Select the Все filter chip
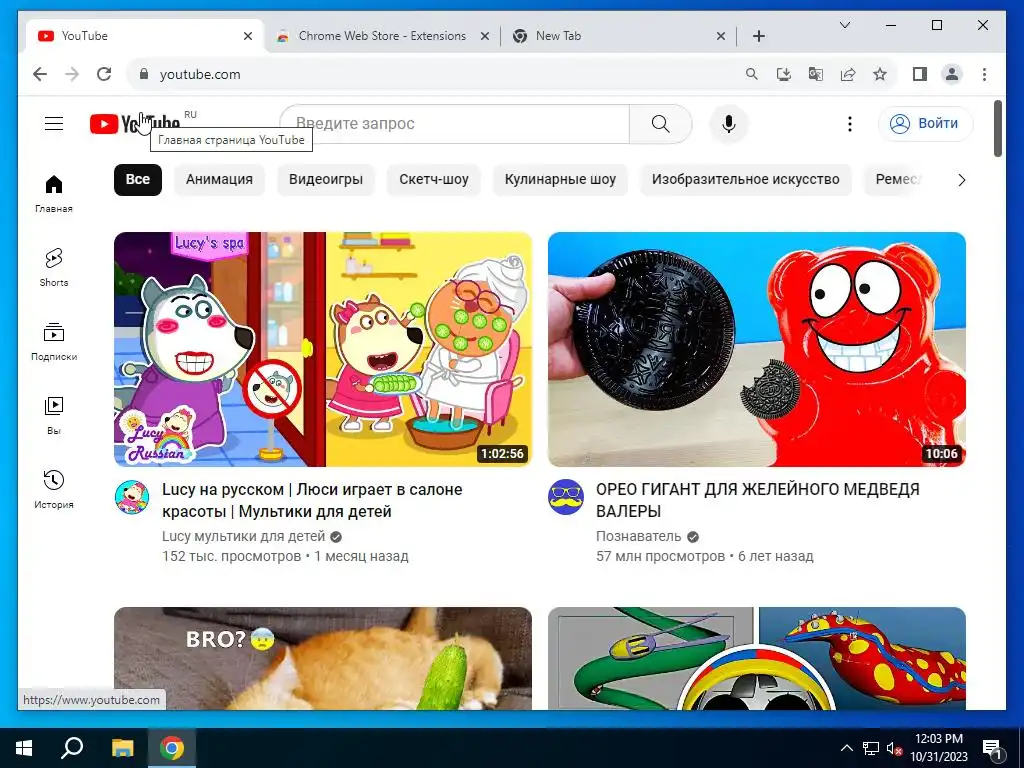 (138, 180)
